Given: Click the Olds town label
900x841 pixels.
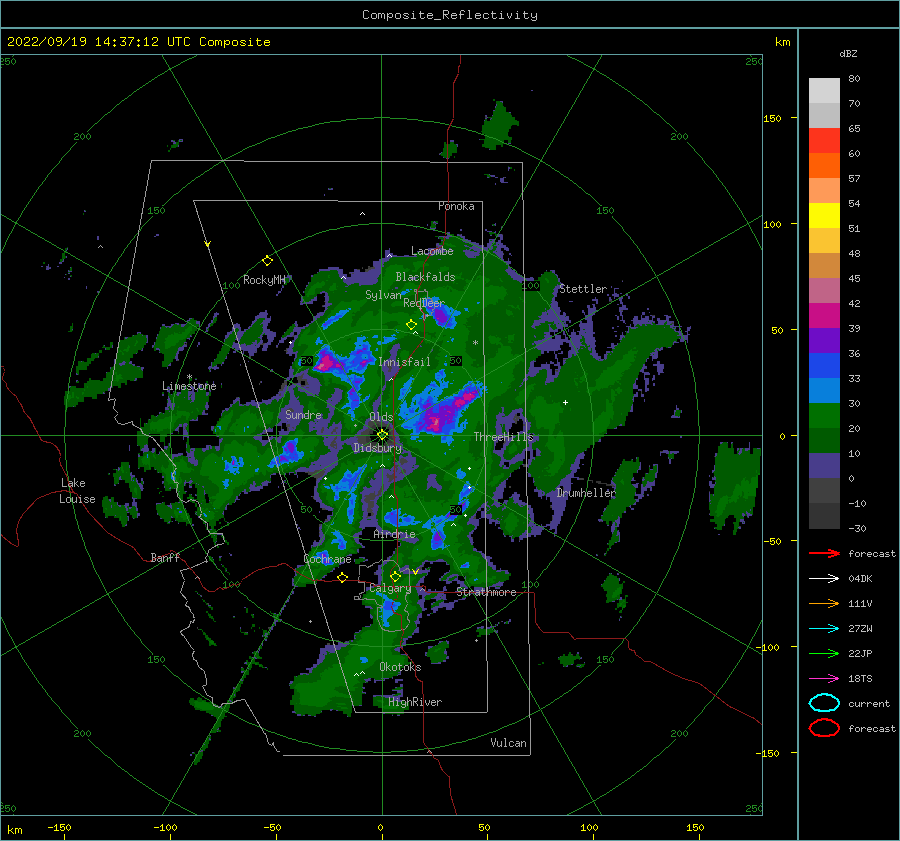Looking at the screenshot, I should (381, 417).
